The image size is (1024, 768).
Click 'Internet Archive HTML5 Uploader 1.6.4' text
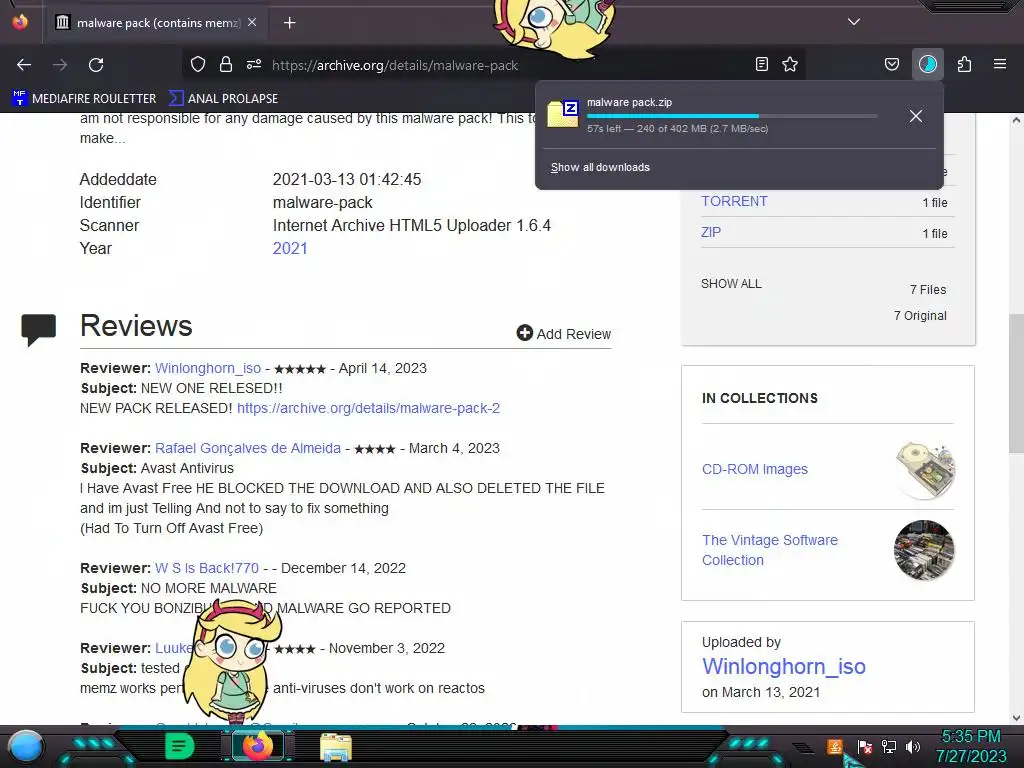pyautogui.click(x=411, y=225)
